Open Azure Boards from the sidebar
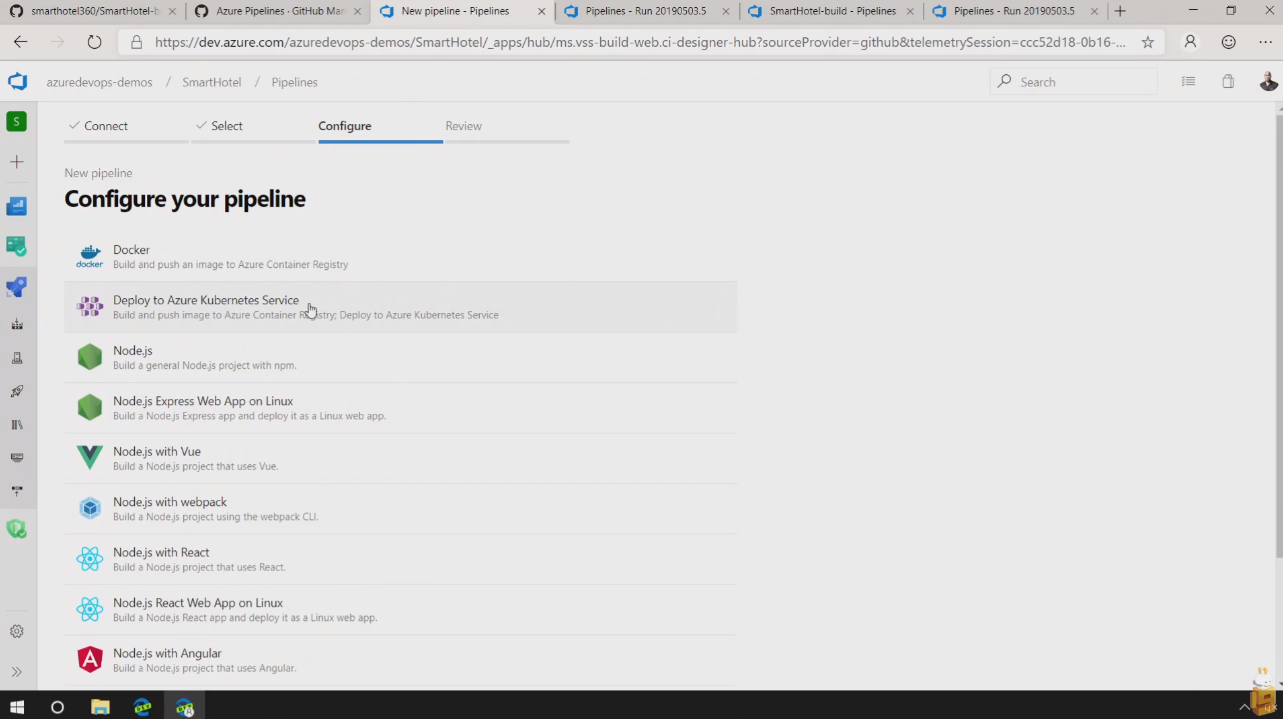 pyautogui.click(x=16, y=206)
